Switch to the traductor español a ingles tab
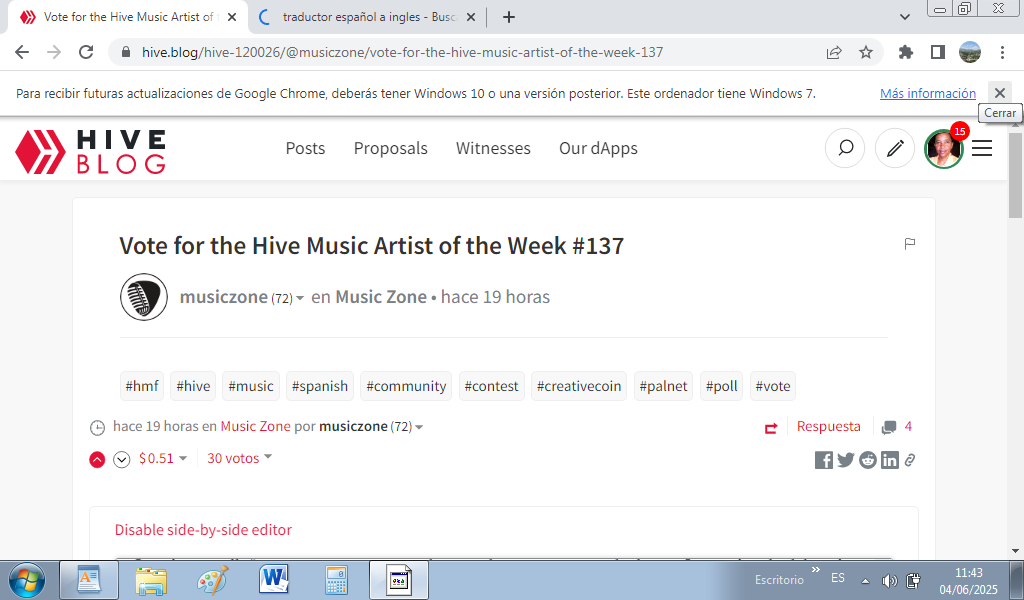This screenshot has width=1024, height=600. (369, 17)
